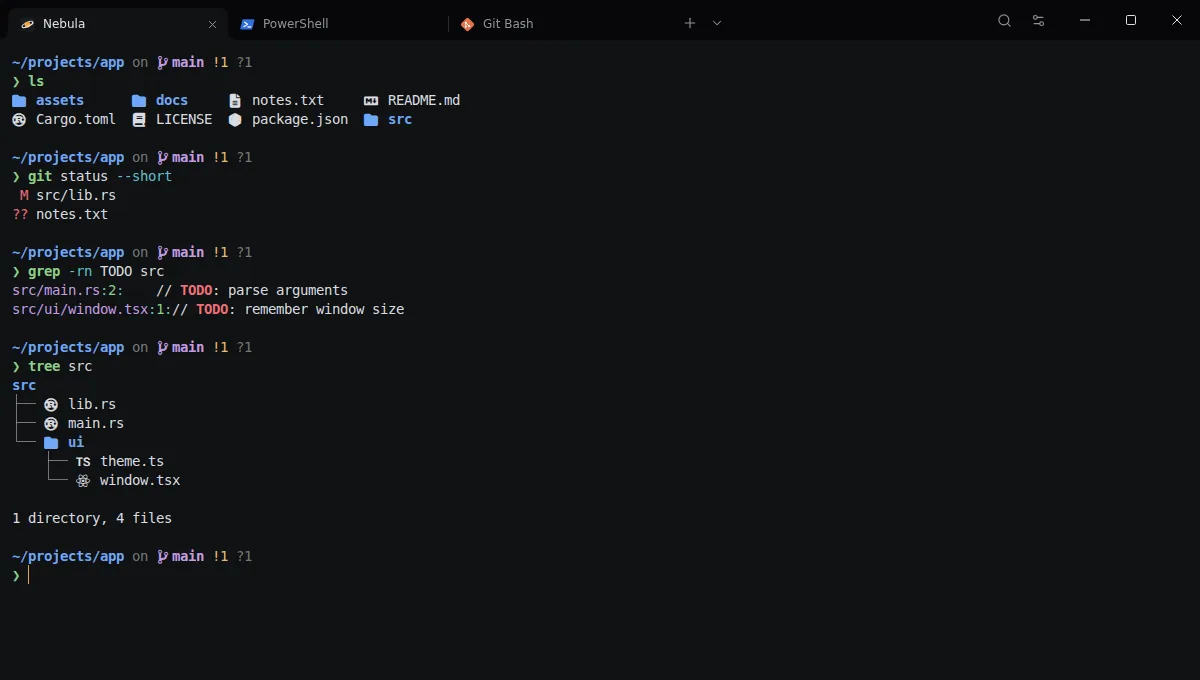The image size is (1200, 680).
Task: Click the Nebula tab planet icon
Action: coord(27,24)
